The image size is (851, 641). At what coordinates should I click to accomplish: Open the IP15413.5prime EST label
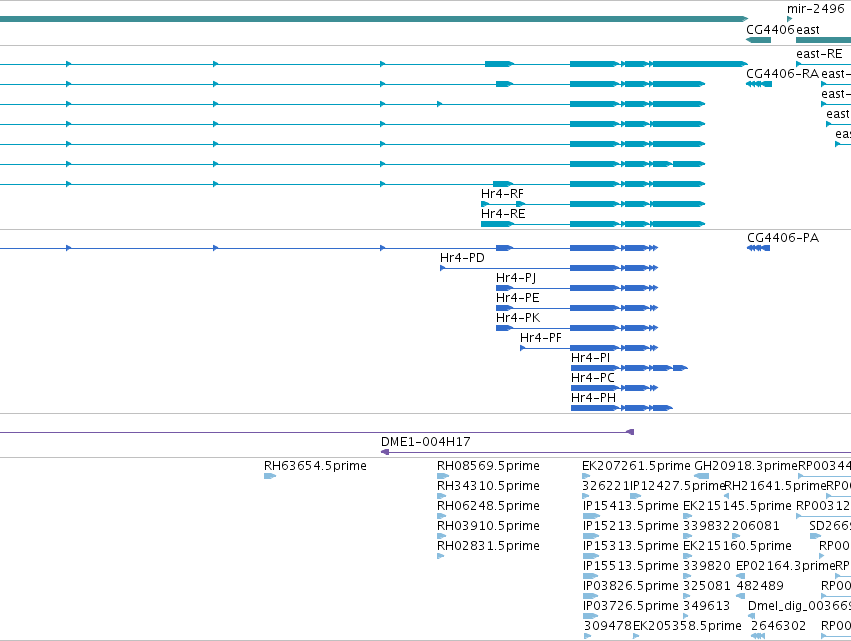coord(631,506)
